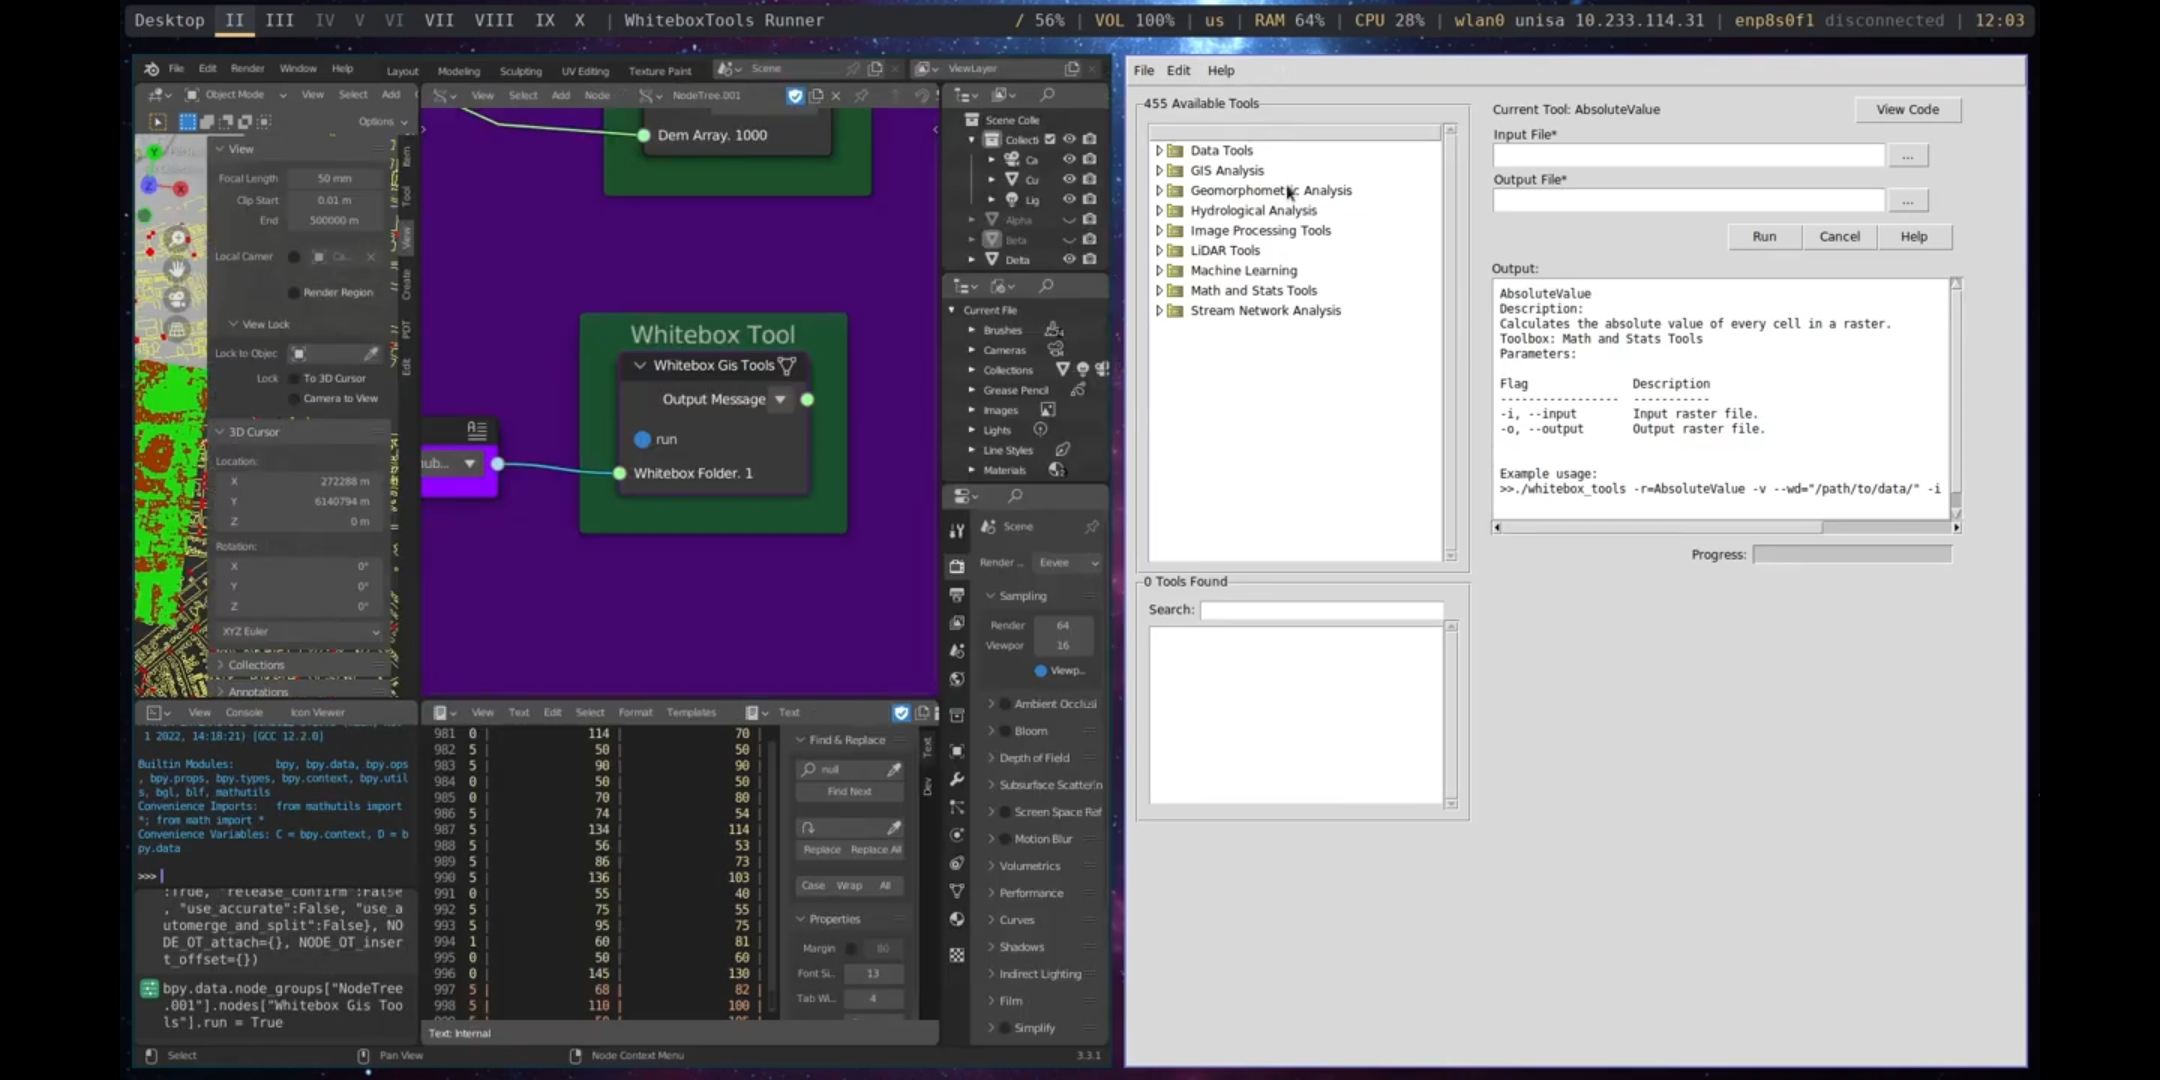Click the View Code button
The width and height of the screenshot is (2160, 1080).
pyautogui.click(x=1907, y=109)
